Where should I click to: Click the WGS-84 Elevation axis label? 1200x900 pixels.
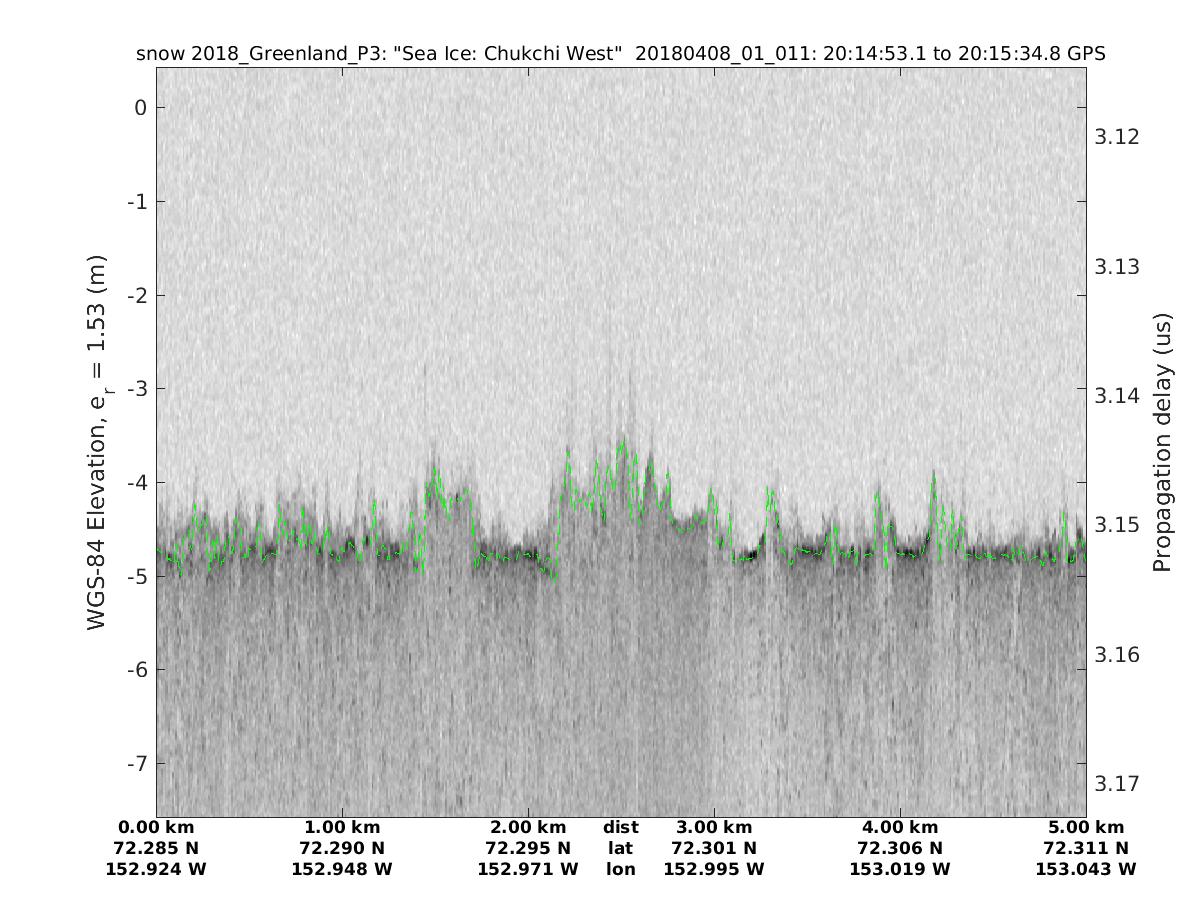click(x=97, y=441)
